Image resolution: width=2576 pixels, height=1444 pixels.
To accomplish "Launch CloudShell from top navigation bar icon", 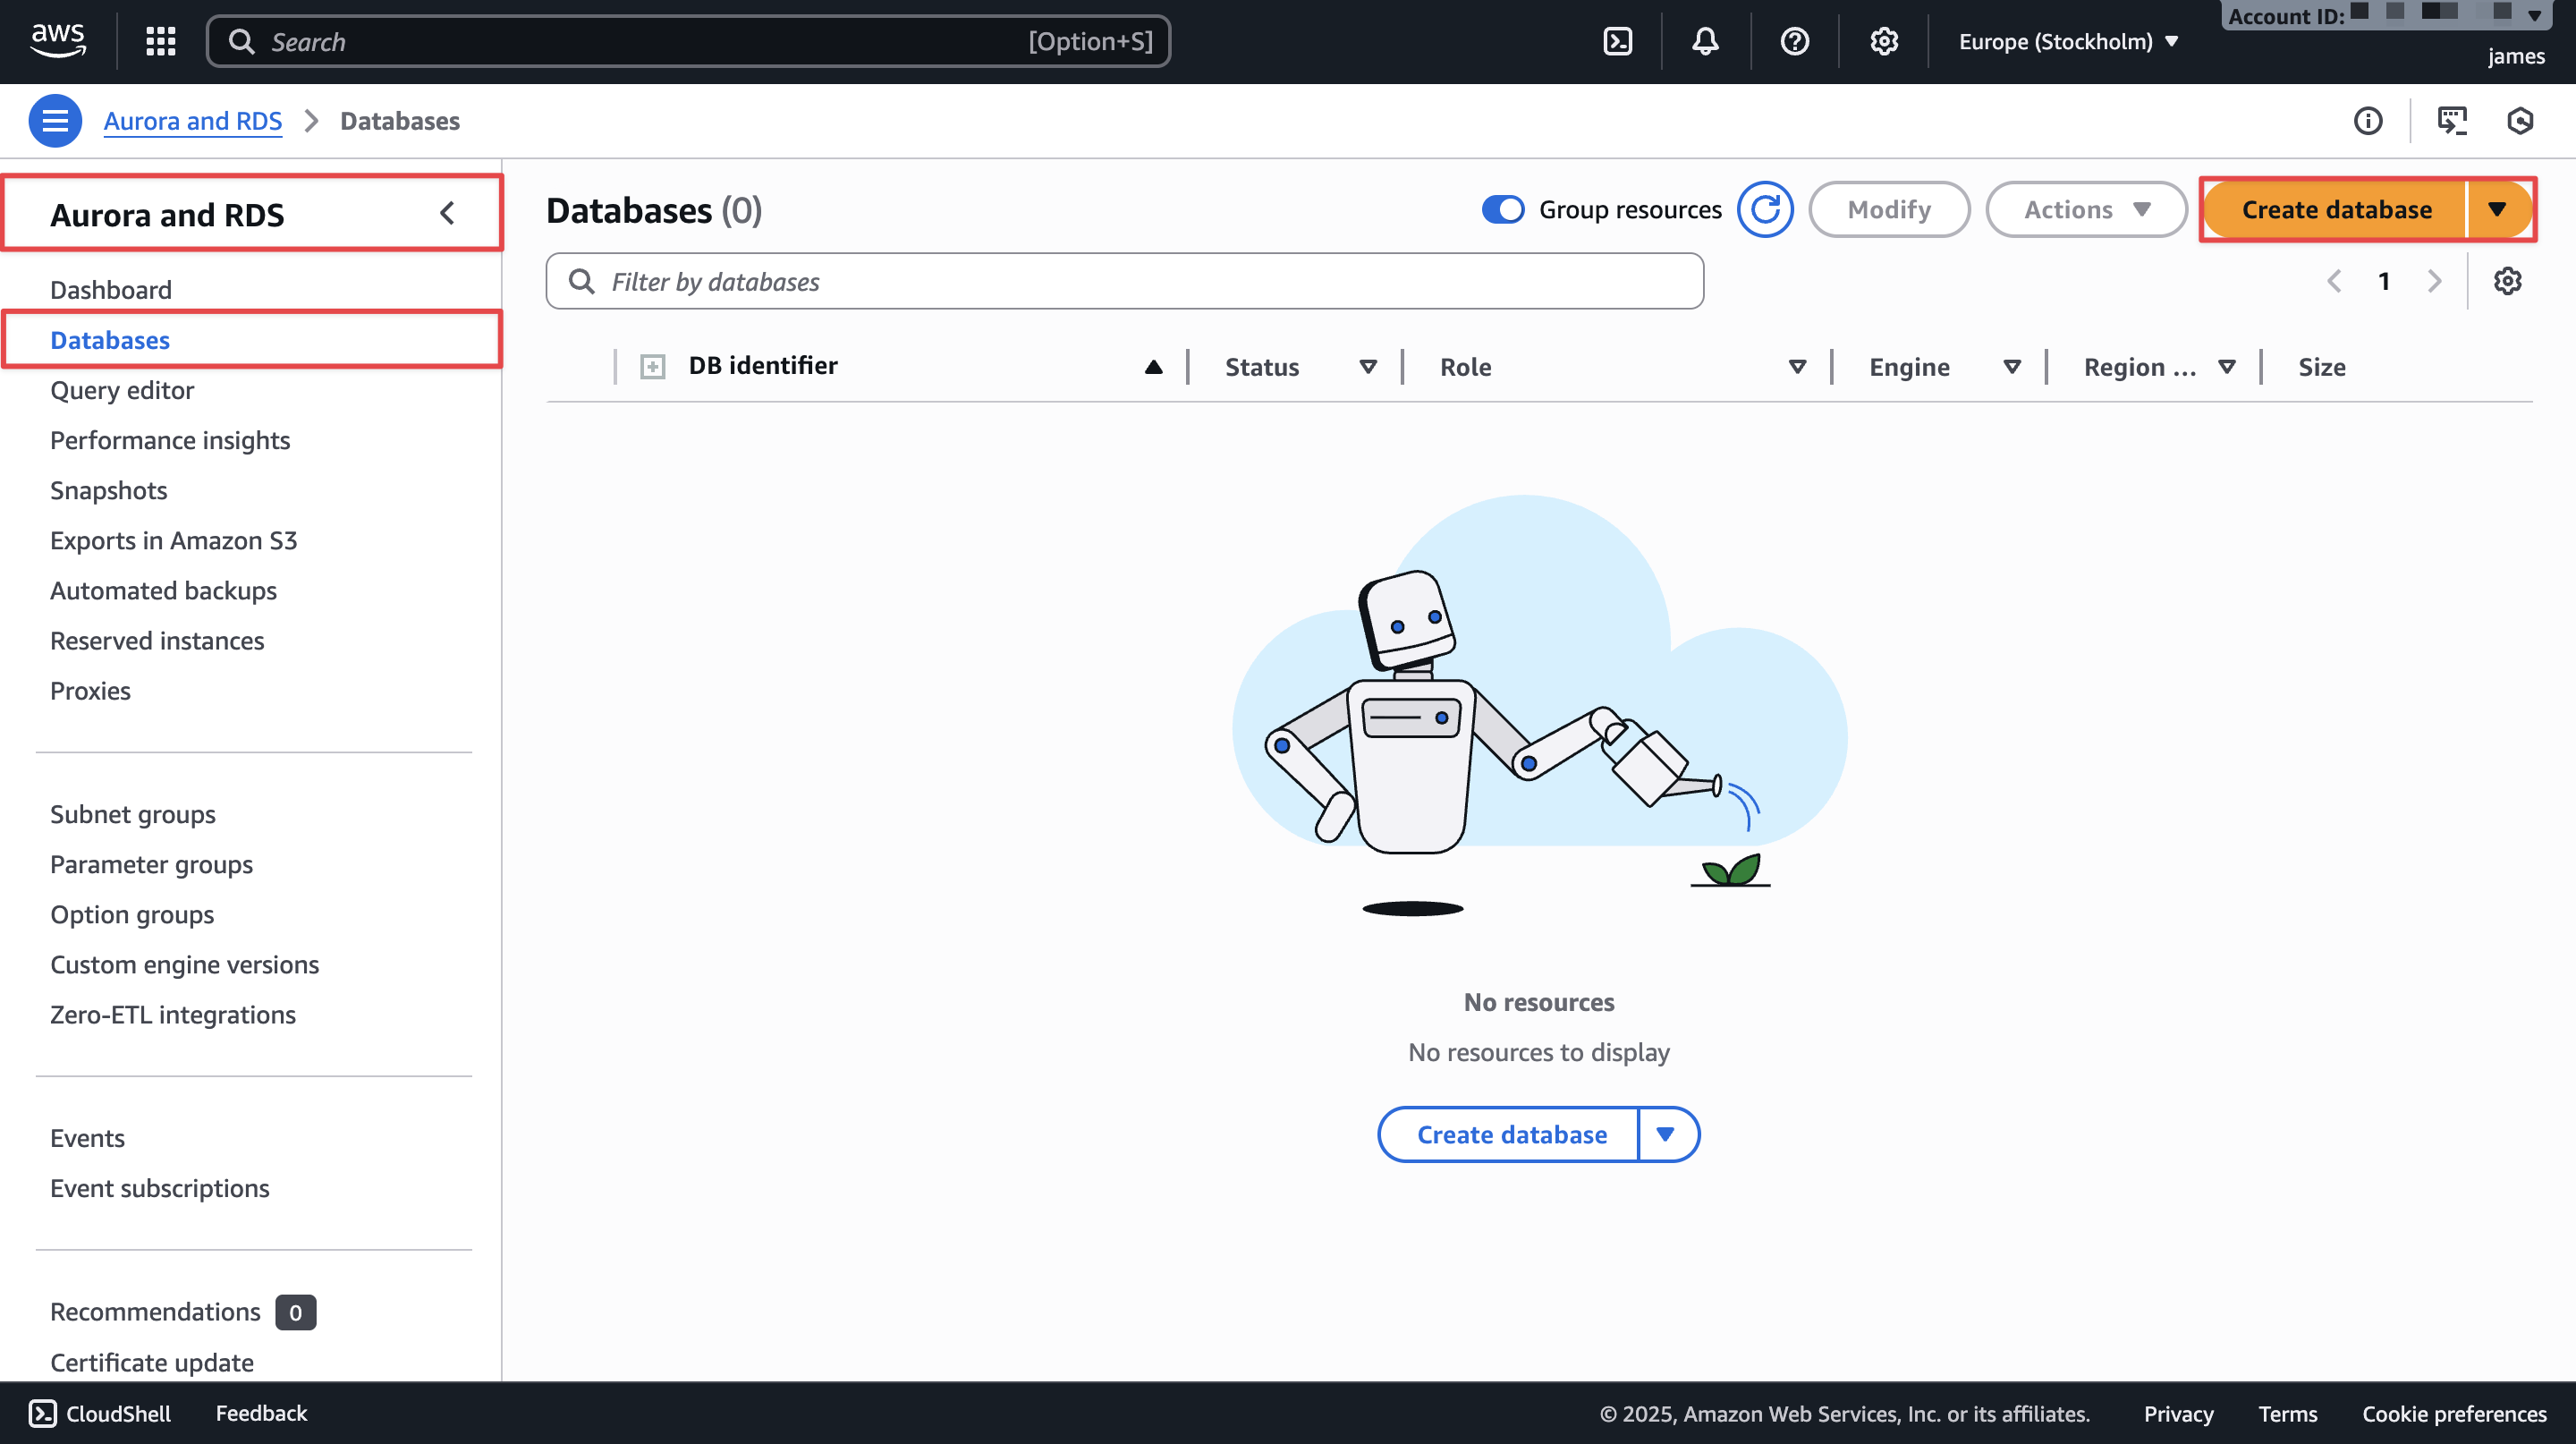I will click(x=1617, y=41).
